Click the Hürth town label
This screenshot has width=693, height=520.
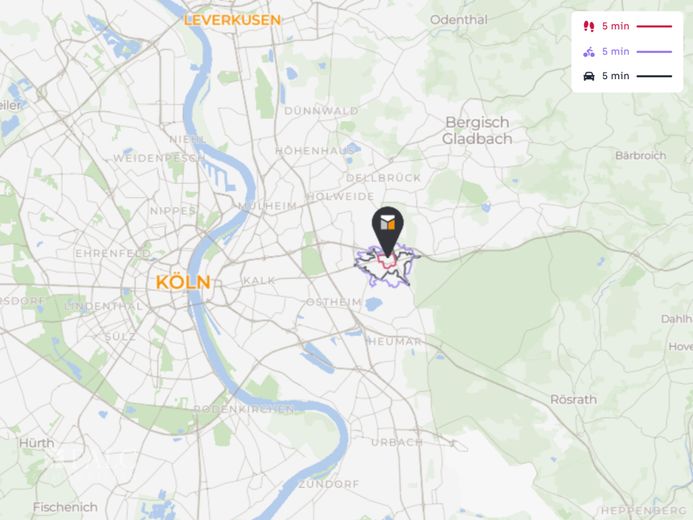pyautogui.click(x=37, y=443)
